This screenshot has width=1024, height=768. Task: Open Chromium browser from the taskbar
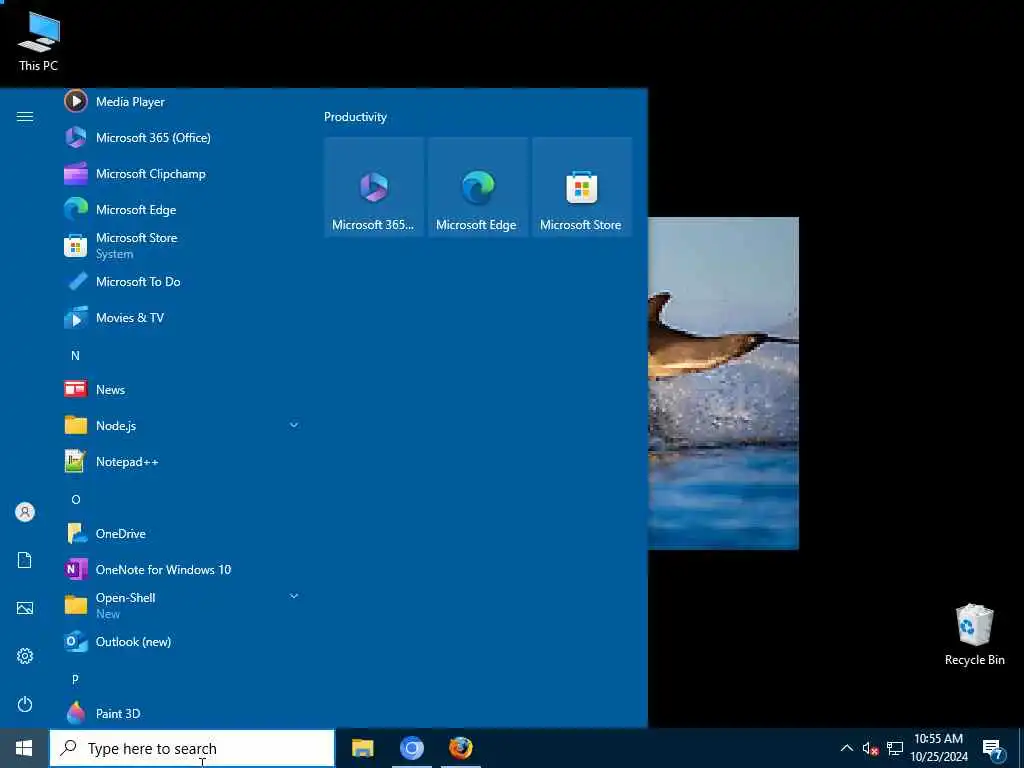(411, 748)
